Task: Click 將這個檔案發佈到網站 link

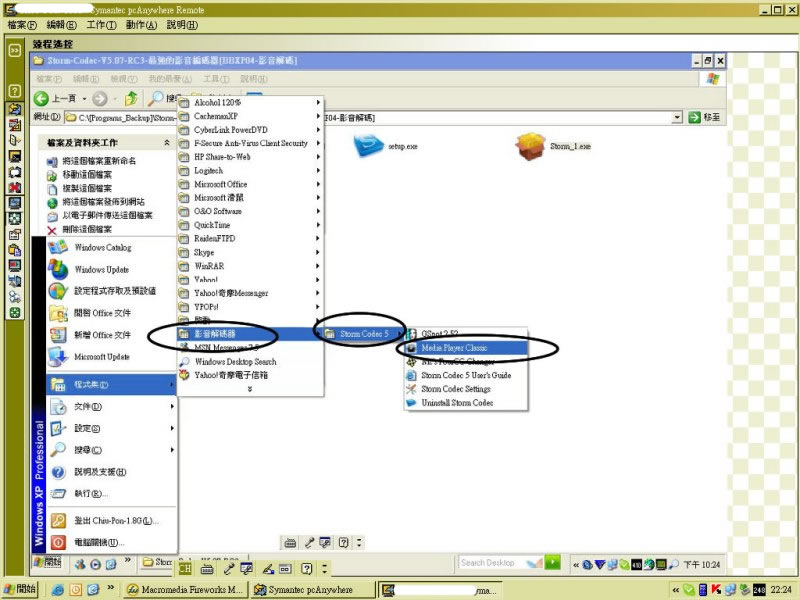Action: (103, 202)
